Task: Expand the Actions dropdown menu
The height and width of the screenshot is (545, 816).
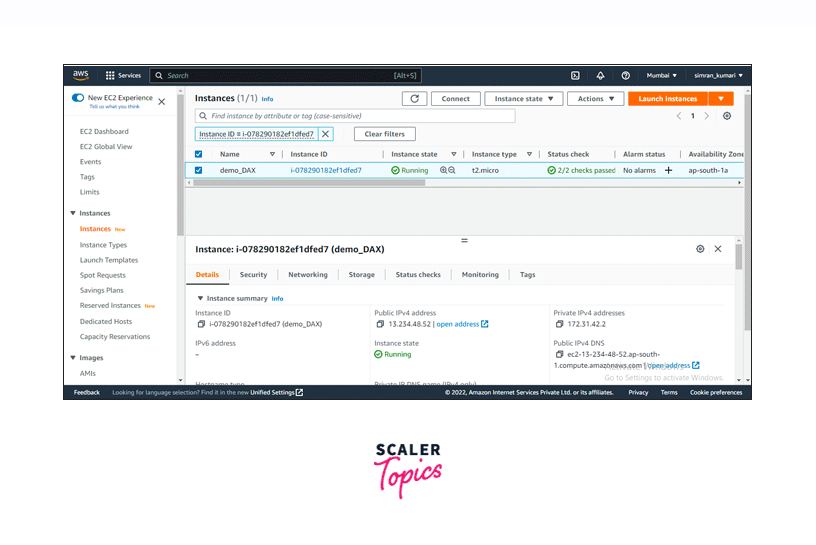Action: pyautogui.click(x=595, y=99)
